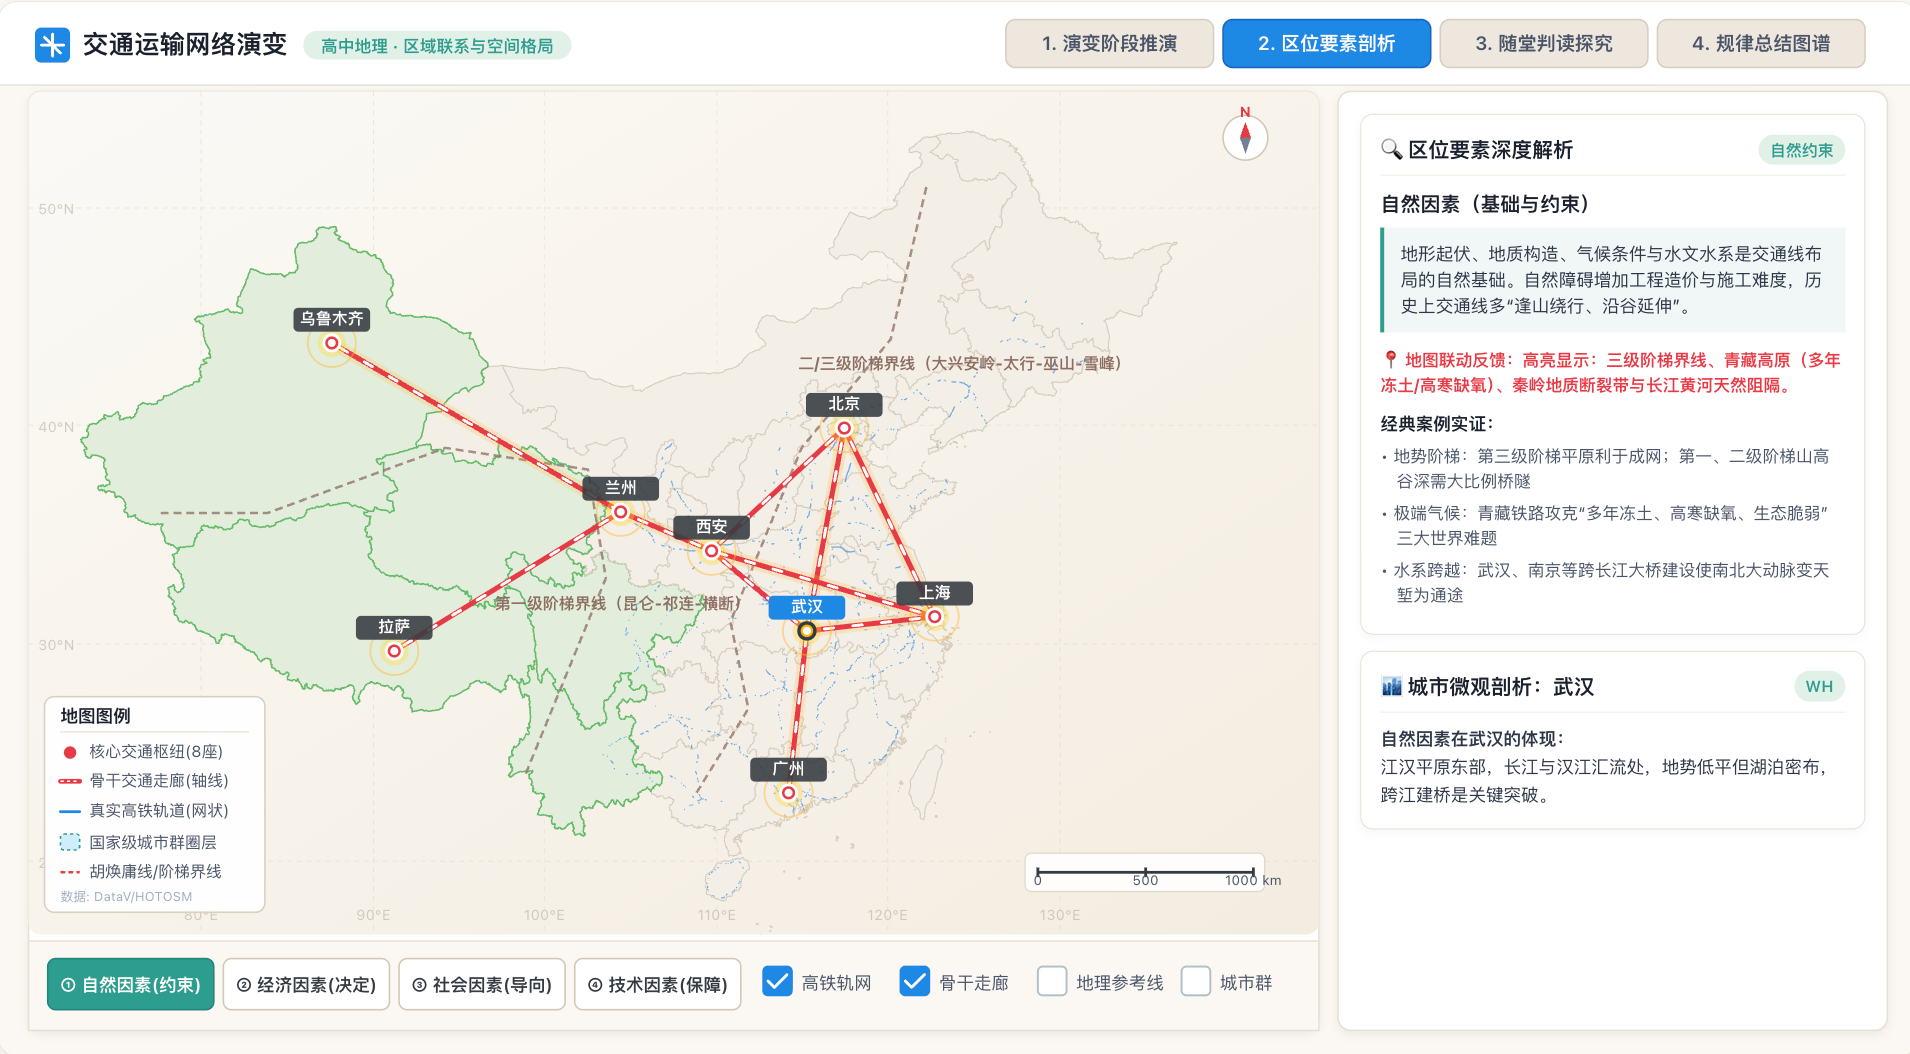Enable the 地理参考线 checkbox
The height and width of the screenshot is (1054, 1910).
(x=1052, y=982)
